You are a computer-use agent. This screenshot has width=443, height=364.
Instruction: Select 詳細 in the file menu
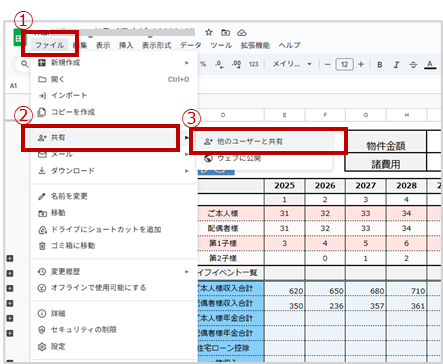click(114, 313)
